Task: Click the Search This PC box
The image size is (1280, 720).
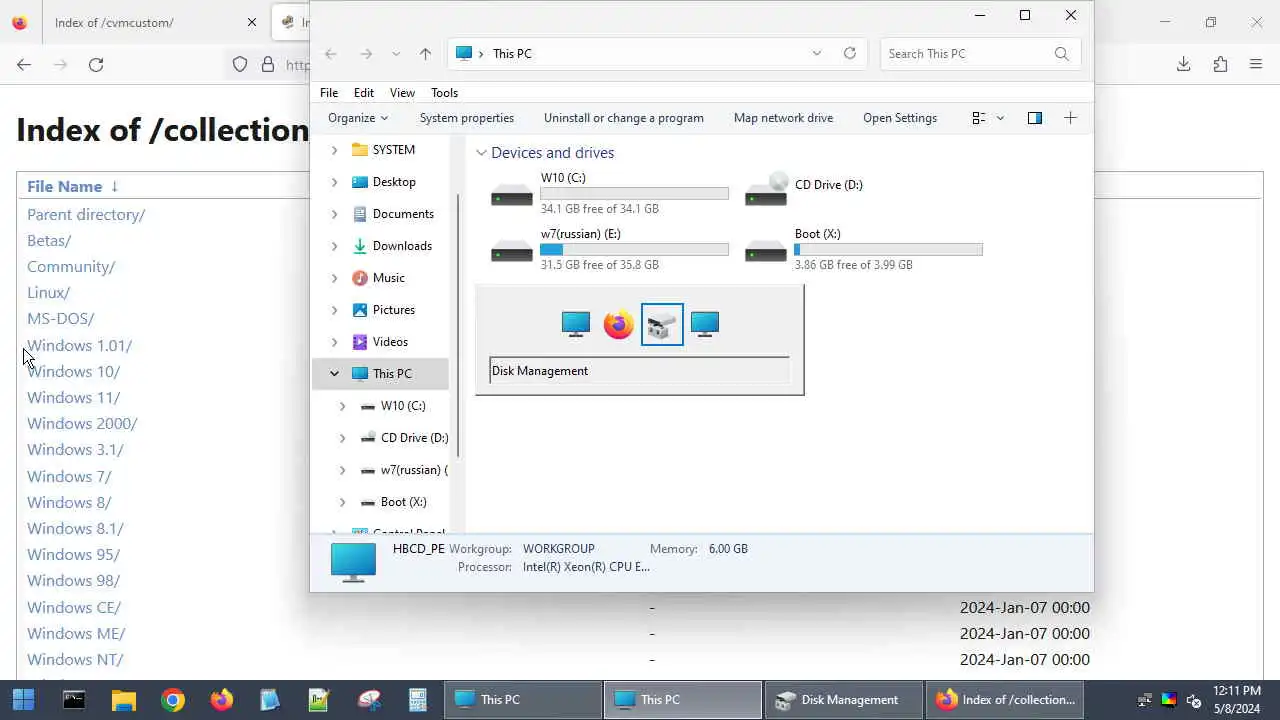Action: point(980,54)
